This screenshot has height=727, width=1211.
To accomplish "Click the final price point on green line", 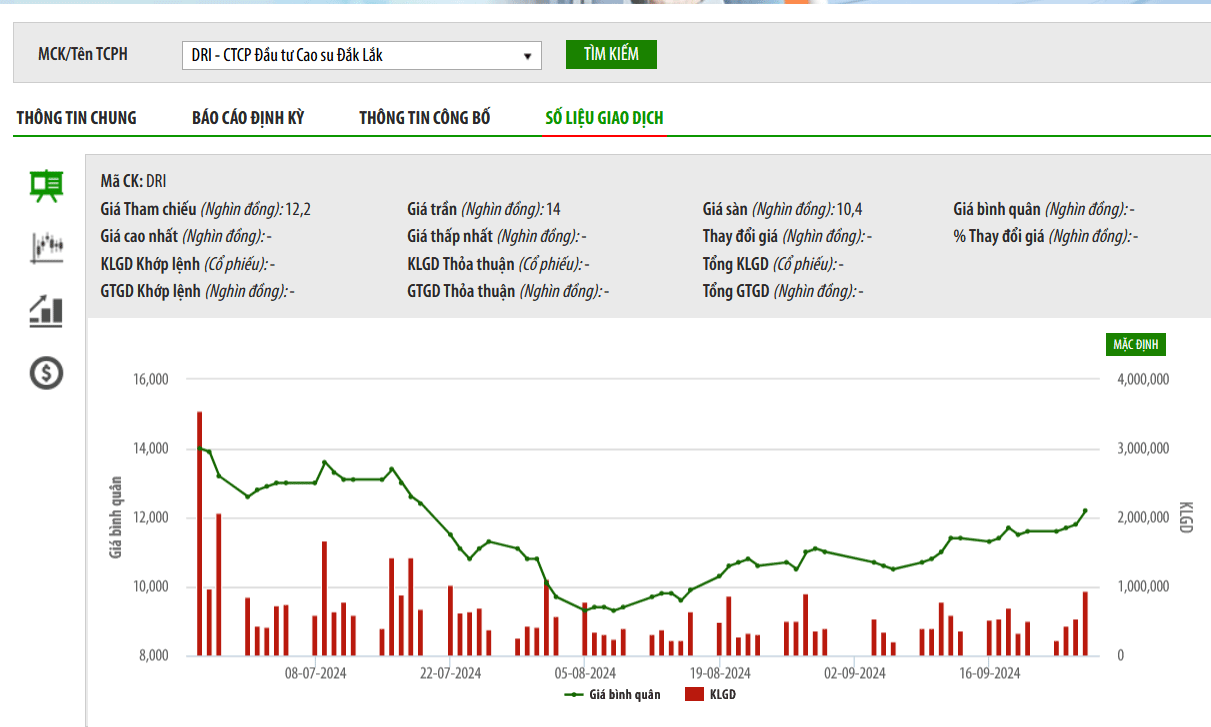I will 1085,511.
